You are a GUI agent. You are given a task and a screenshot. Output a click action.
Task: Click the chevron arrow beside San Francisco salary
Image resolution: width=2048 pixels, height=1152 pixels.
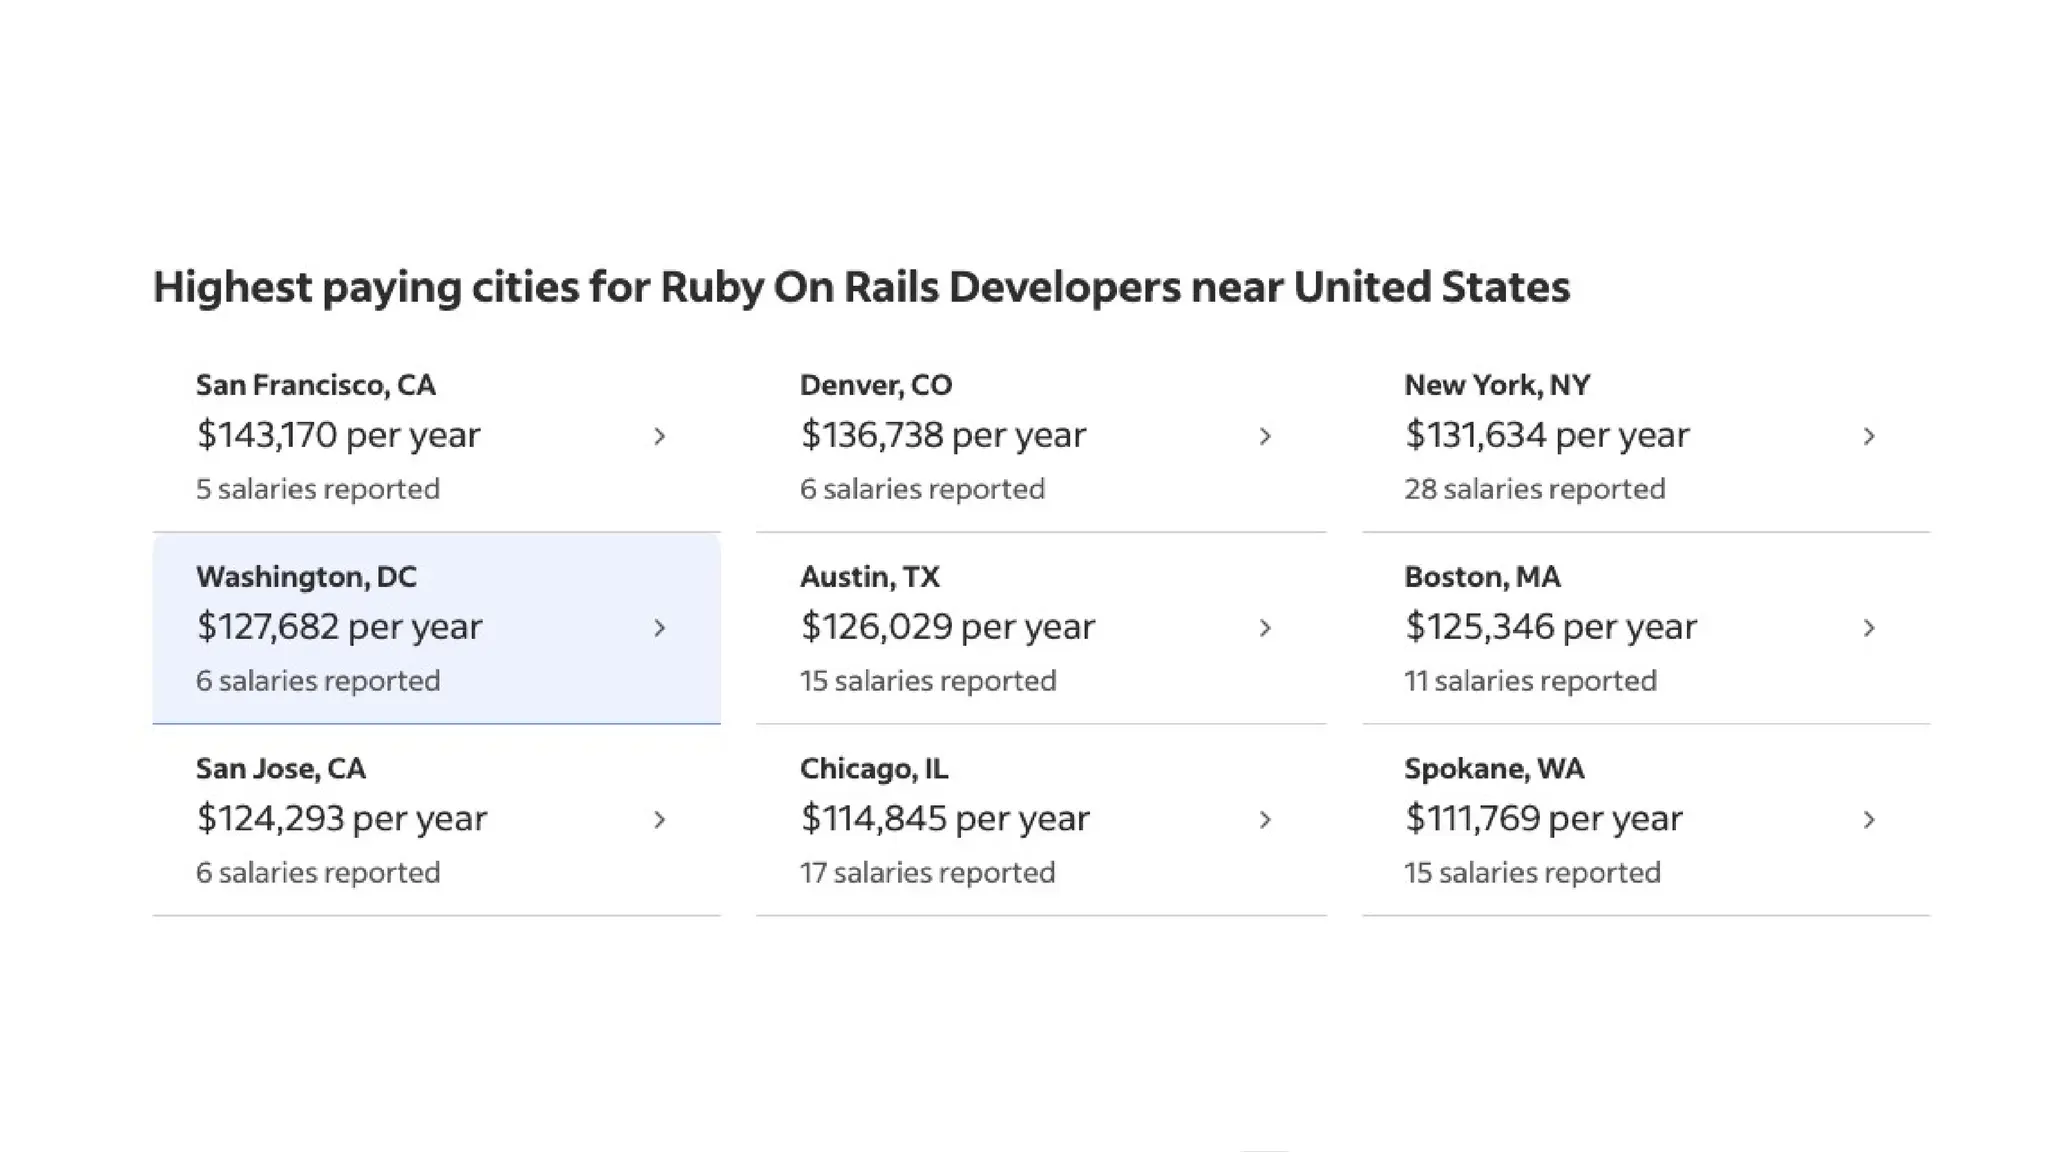pos(659,436)
